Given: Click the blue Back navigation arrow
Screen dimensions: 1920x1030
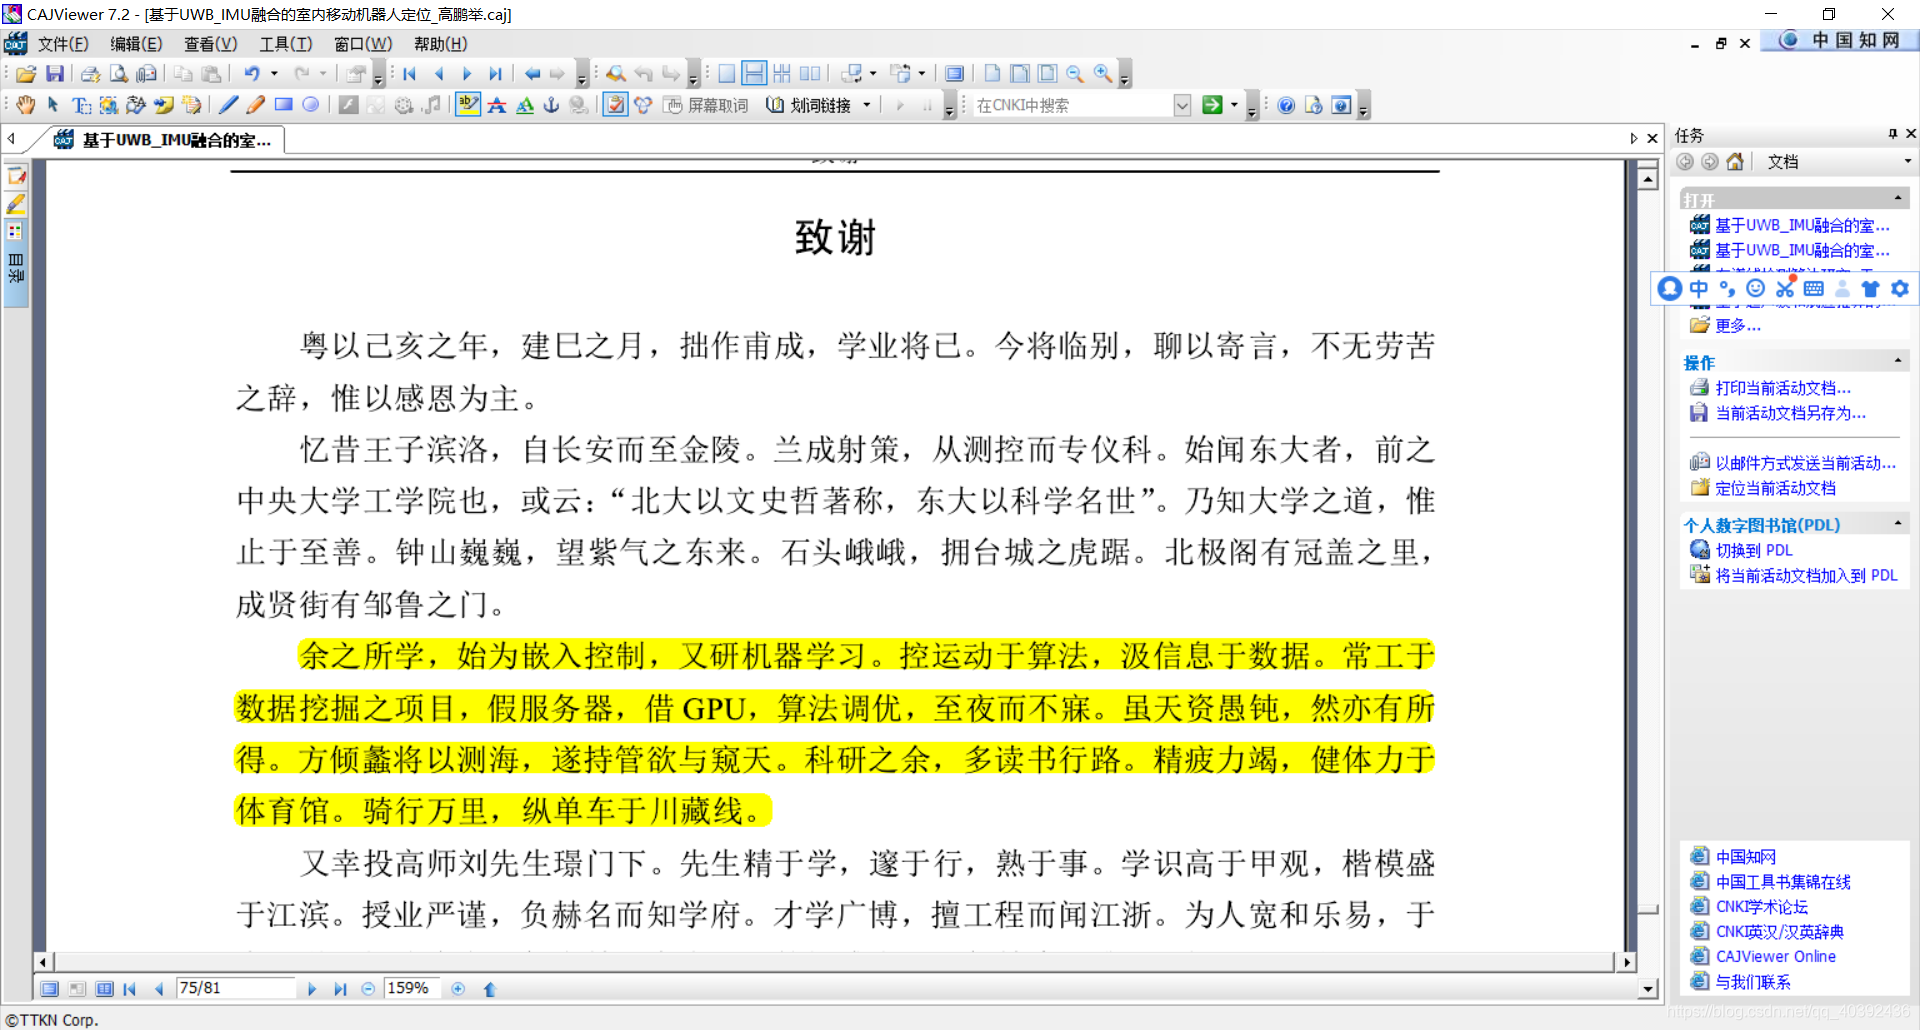Looking at the screenshot, I should coord(532,74).
